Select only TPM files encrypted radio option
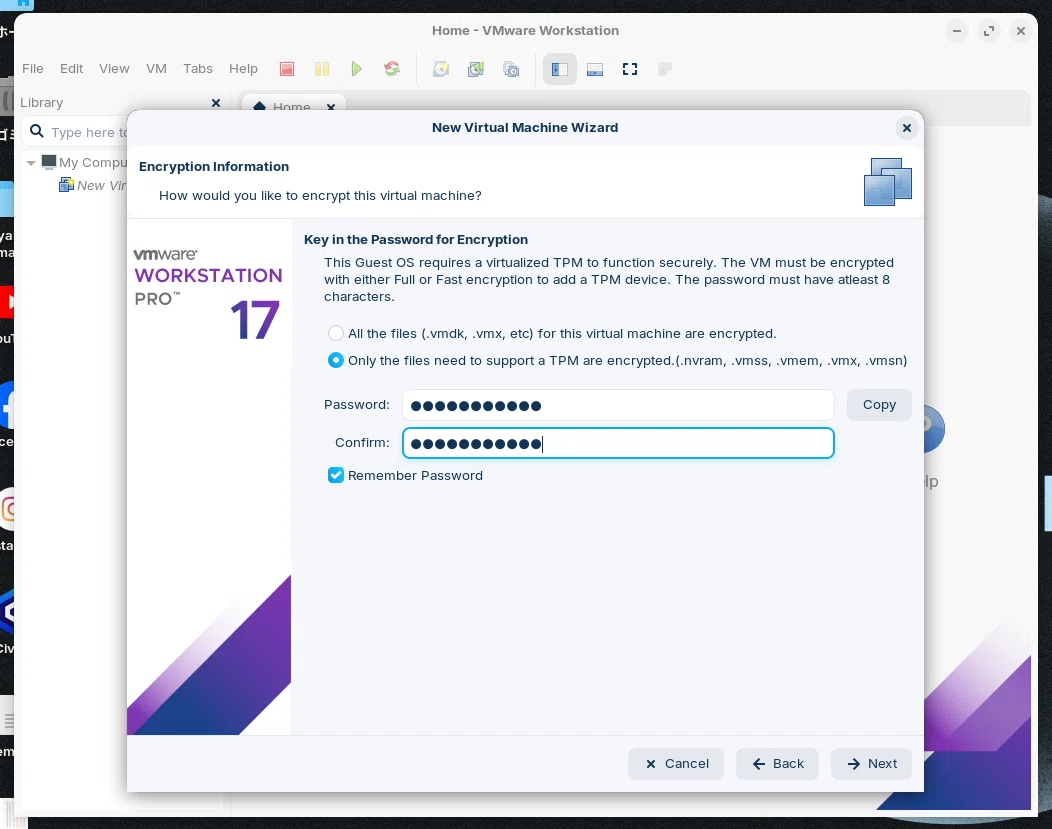The height and width of the screenshot is (829, 1052). 335,360
